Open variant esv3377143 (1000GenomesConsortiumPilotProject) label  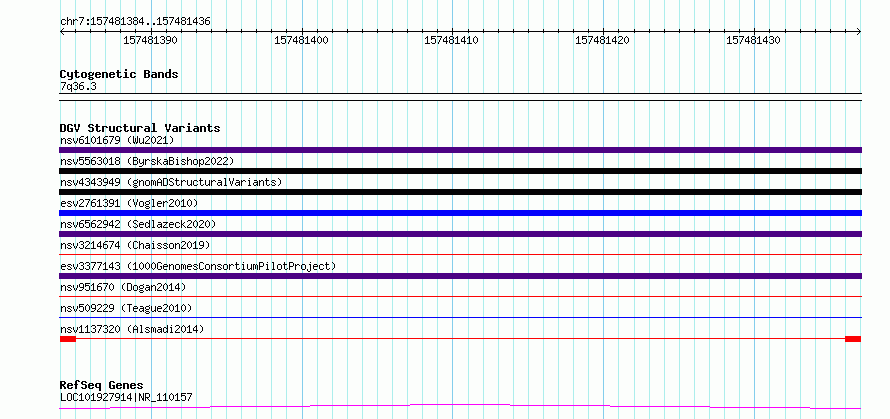click(198, 266)
